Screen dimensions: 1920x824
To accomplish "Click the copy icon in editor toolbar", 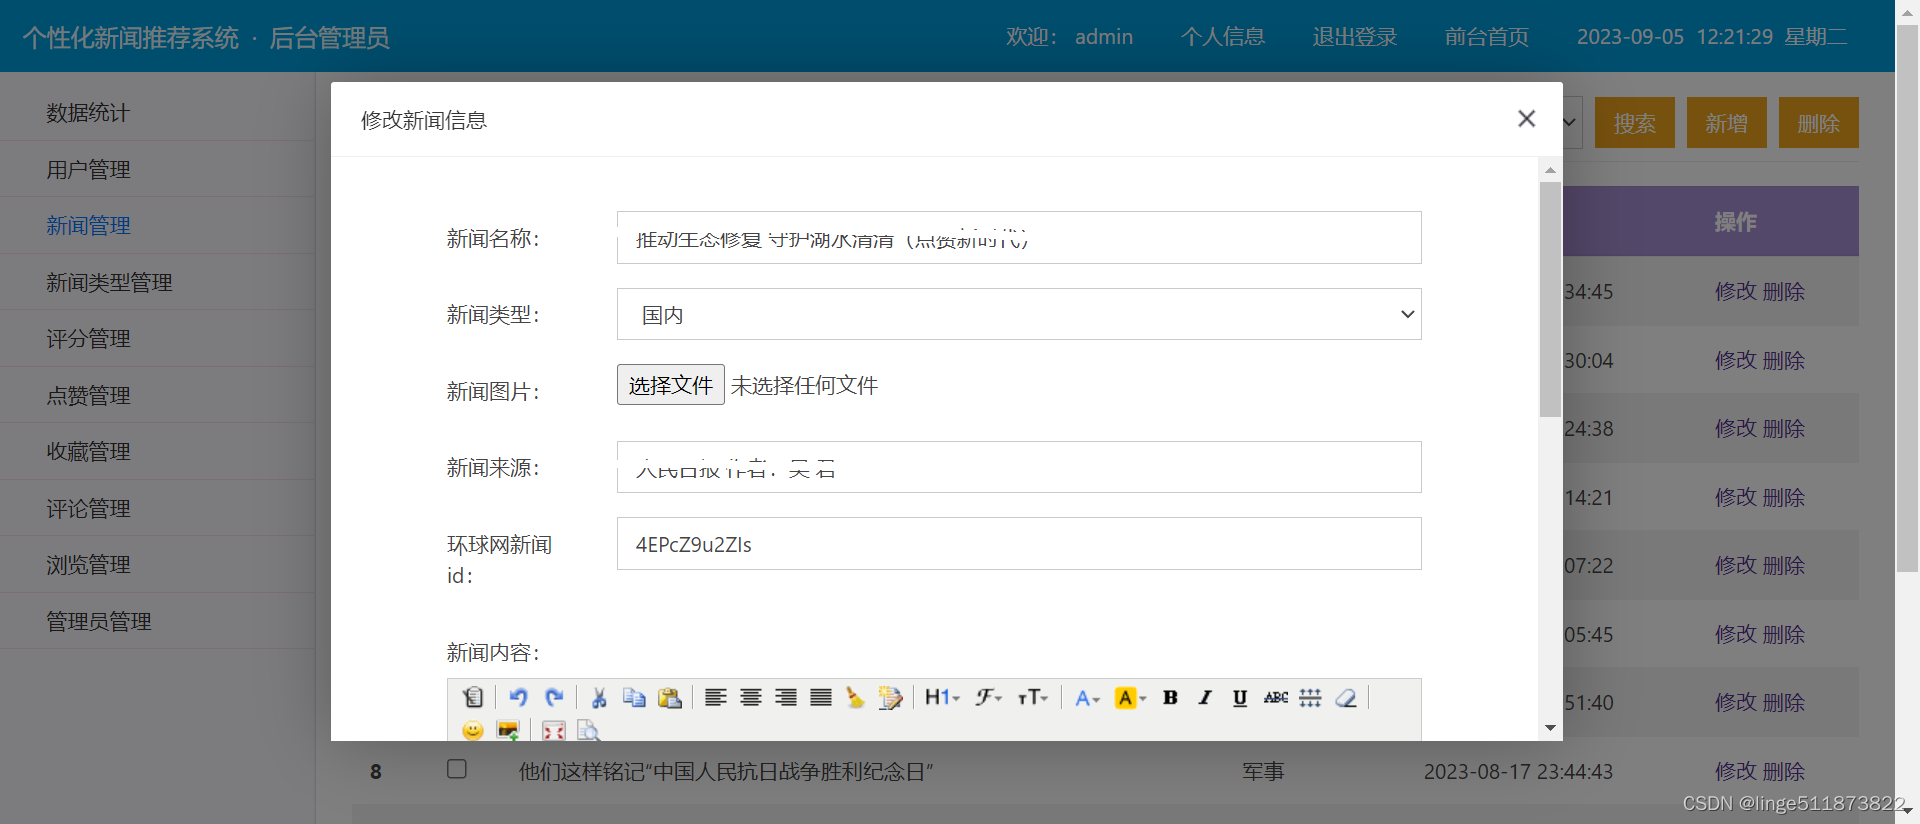I will point(634,697).
